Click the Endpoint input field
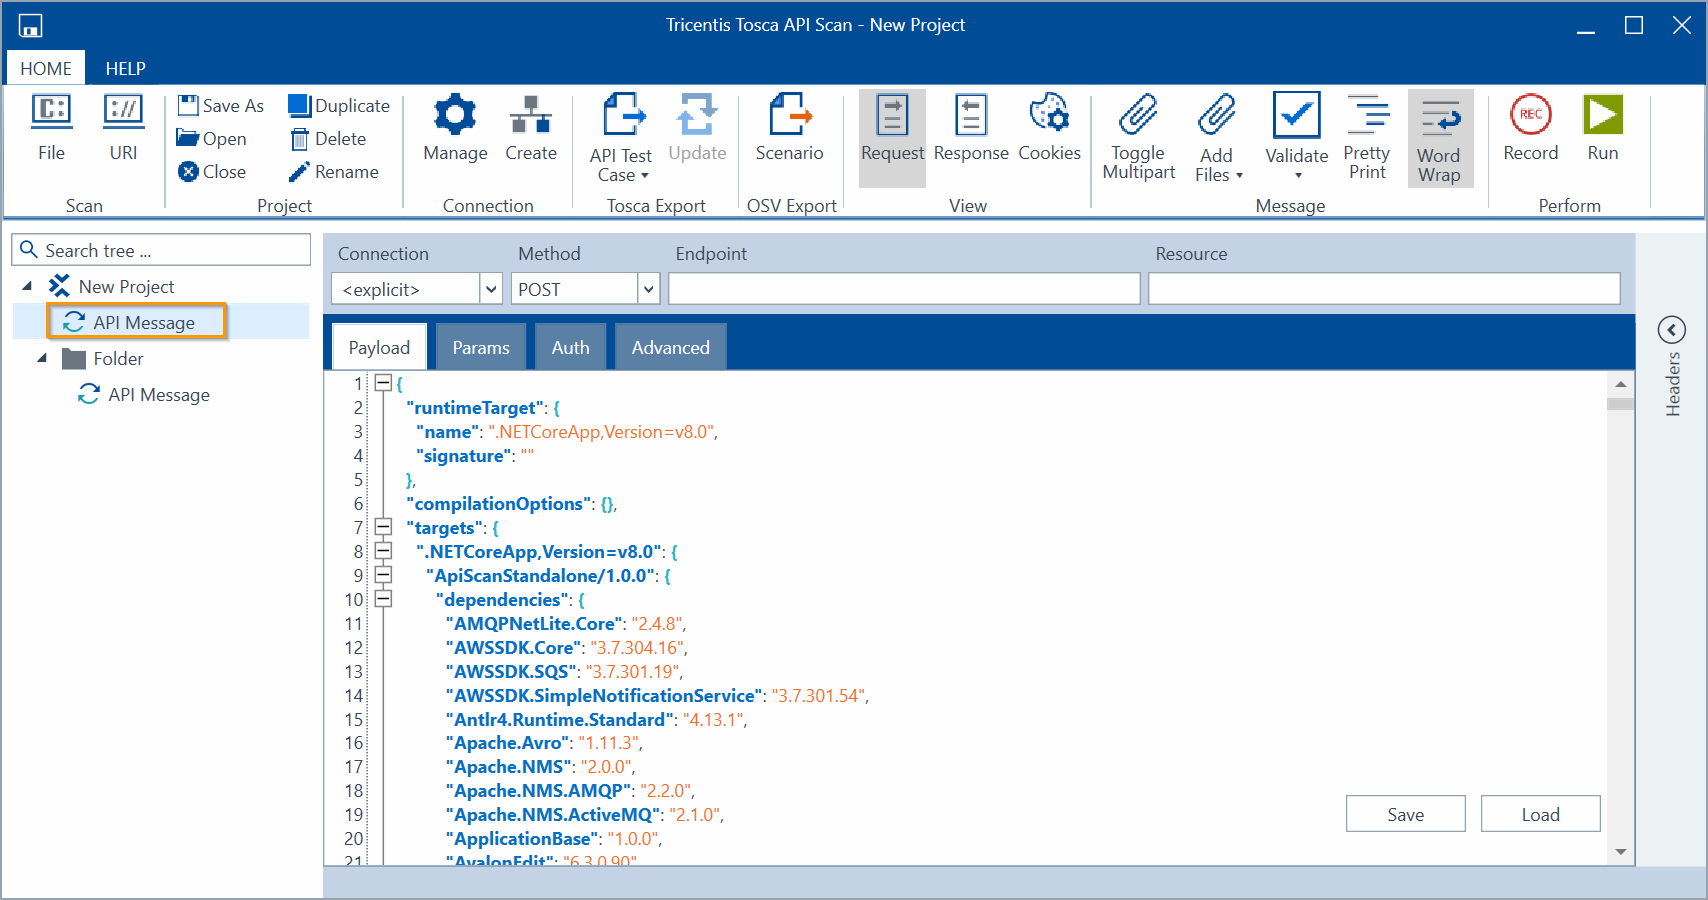 (904, 289)
